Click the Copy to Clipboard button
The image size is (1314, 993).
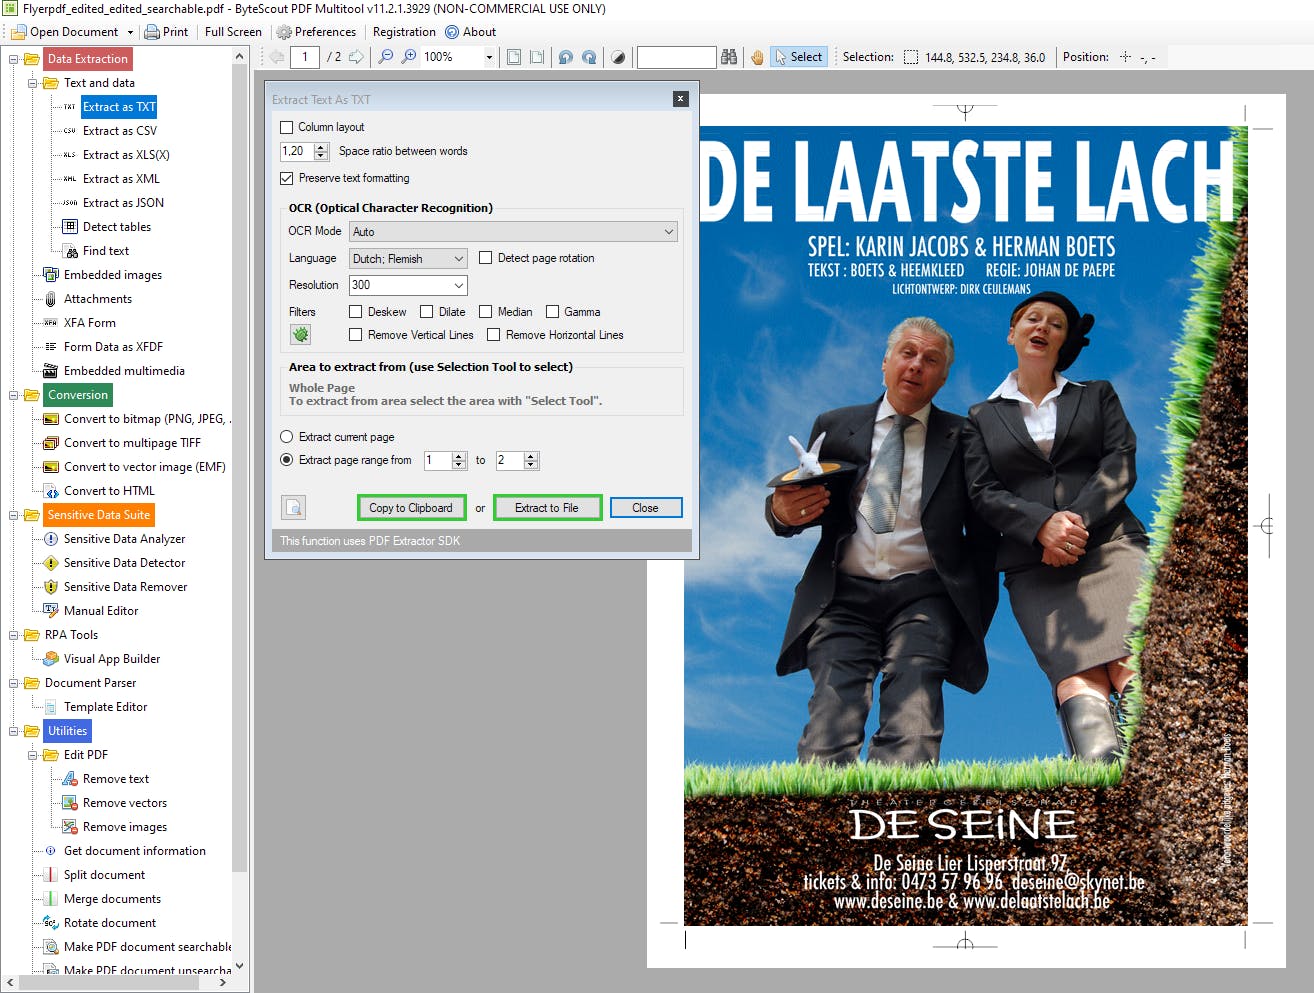[x=411, y=508]
